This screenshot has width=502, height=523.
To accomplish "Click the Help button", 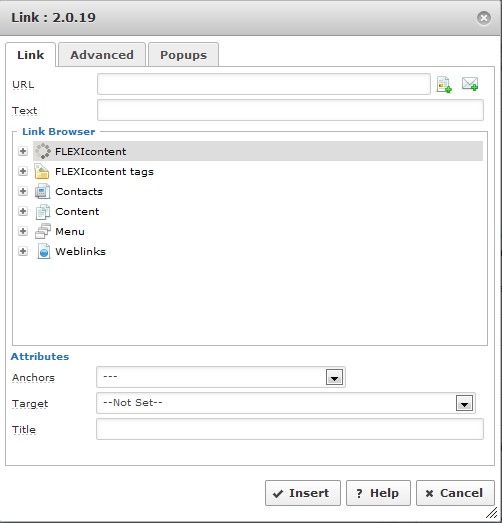I will 378,493.
